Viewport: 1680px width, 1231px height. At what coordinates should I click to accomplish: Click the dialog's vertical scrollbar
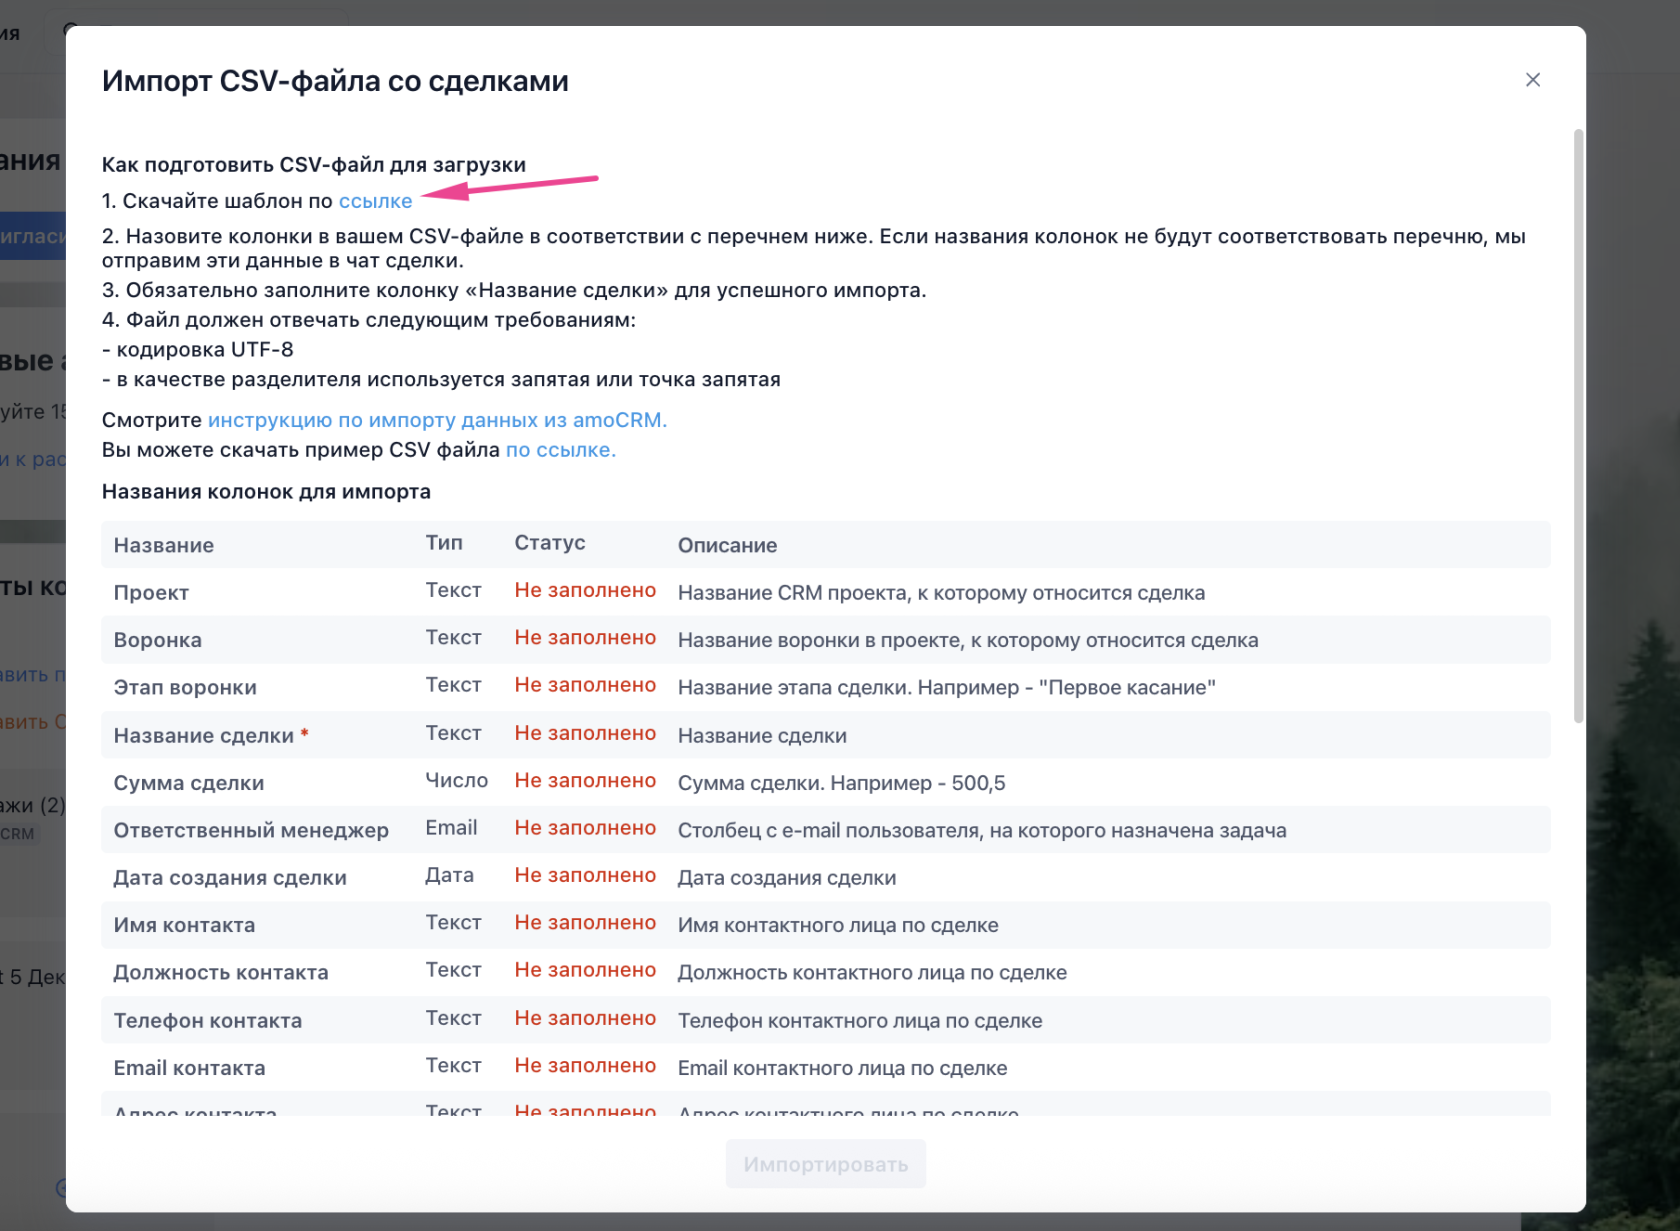pyautogui.click(x=1578, y=425)
